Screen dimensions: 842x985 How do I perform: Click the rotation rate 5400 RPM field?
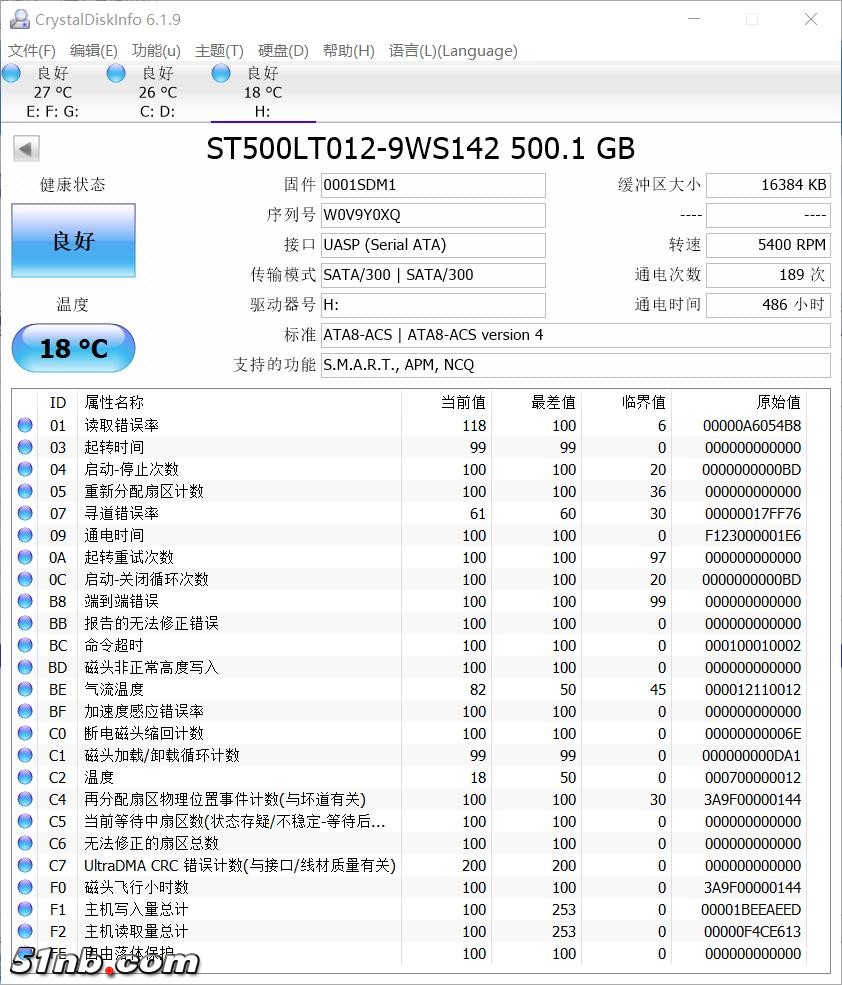tap(768, 245)
